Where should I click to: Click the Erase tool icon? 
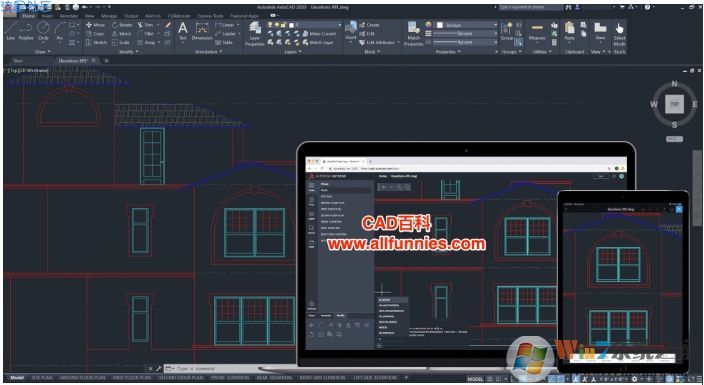coord(167,25)
